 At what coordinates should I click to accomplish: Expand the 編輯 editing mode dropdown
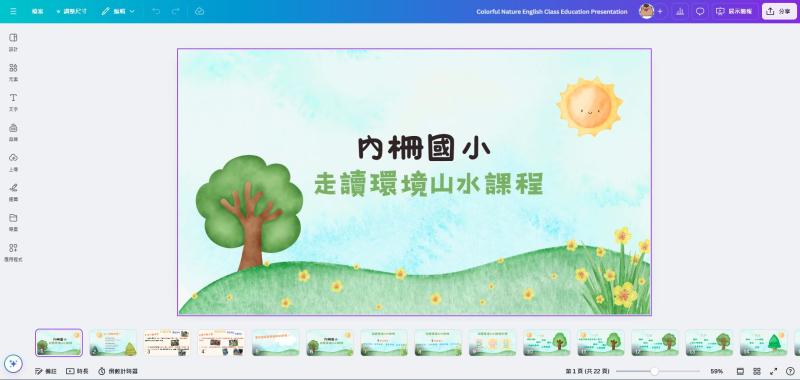coord(118,11)
